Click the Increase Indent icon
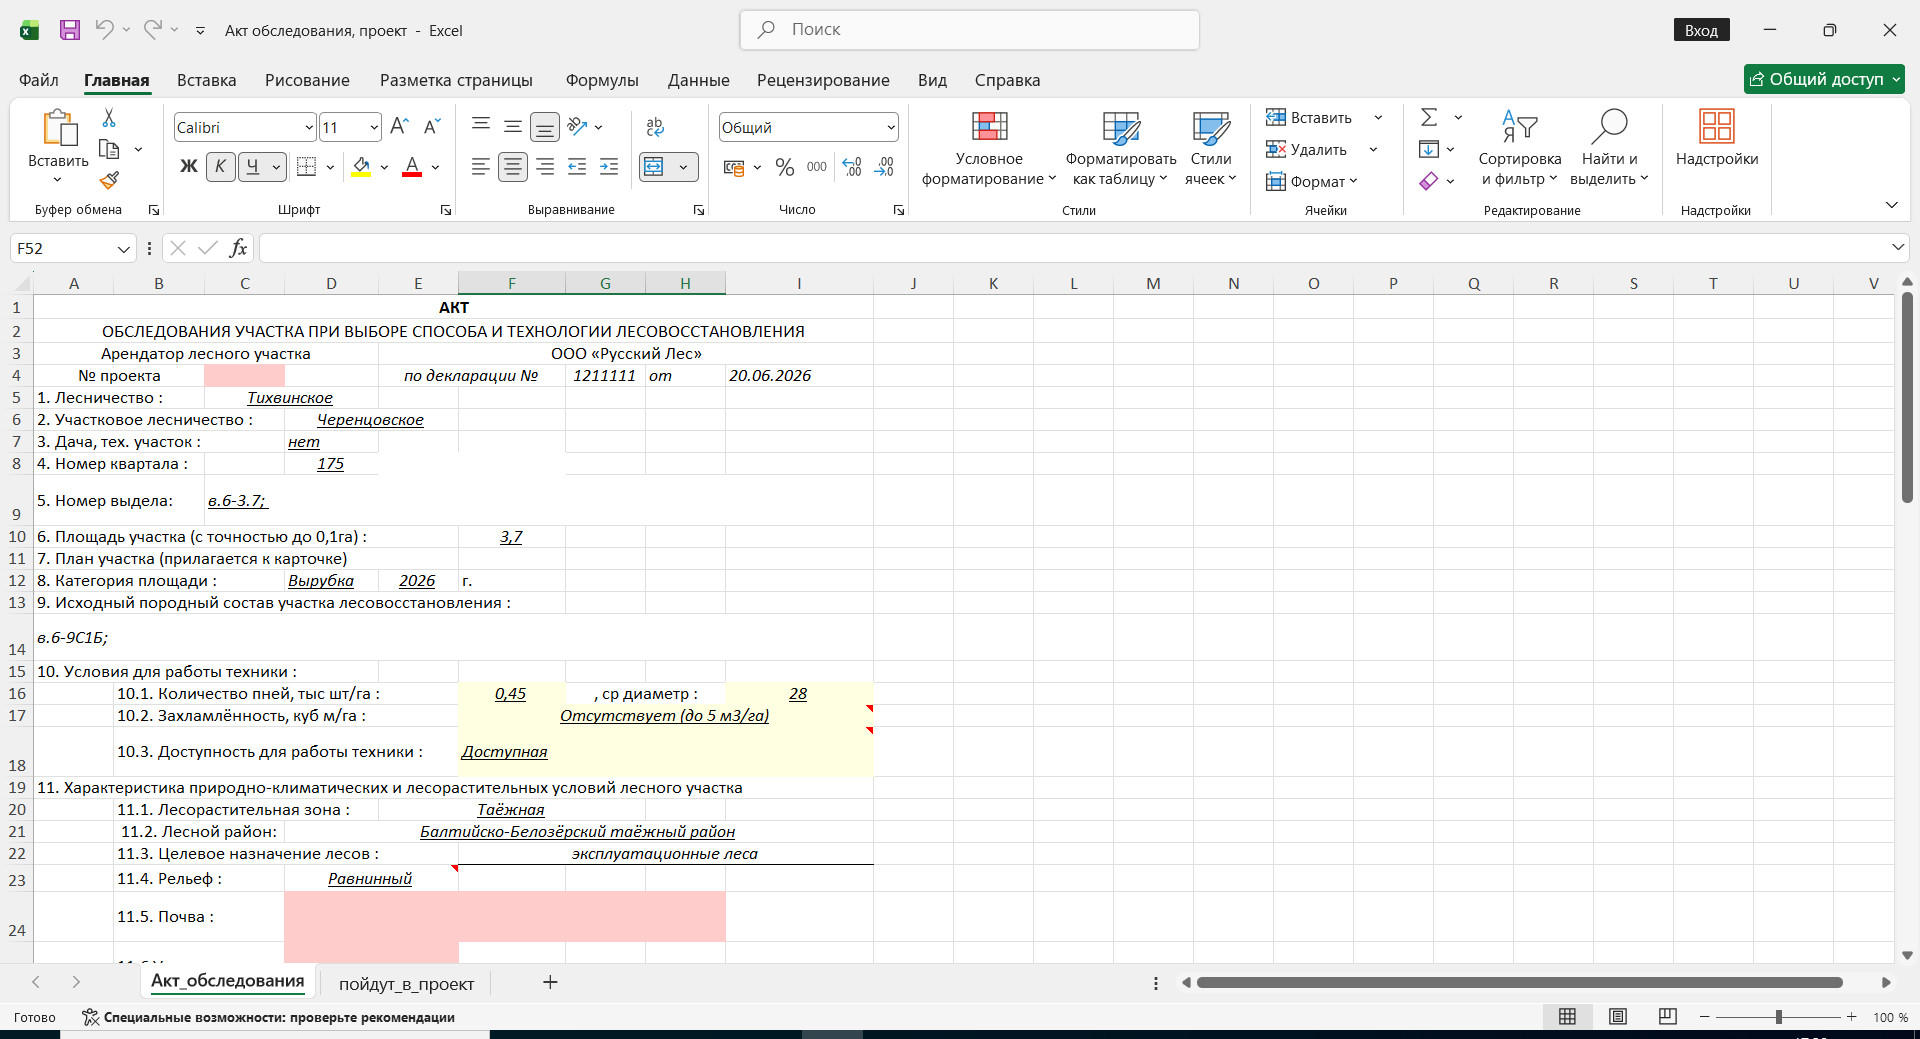 pyautogui.click(x=609, y=167)
